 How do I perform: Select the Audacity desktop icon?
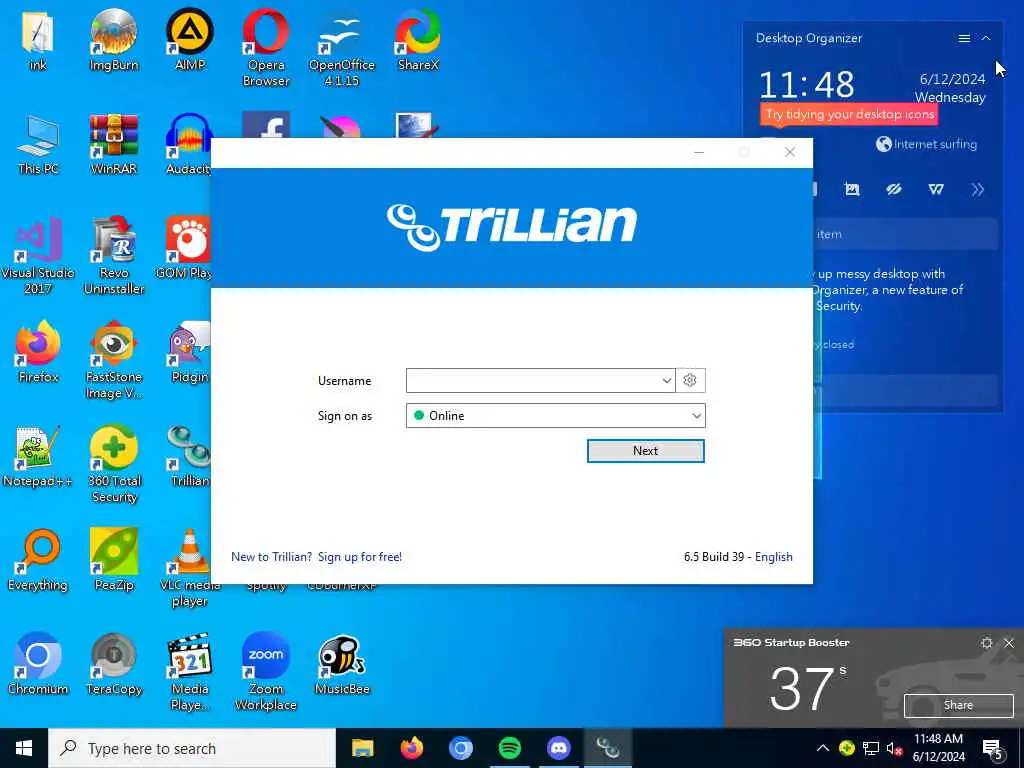188,145
